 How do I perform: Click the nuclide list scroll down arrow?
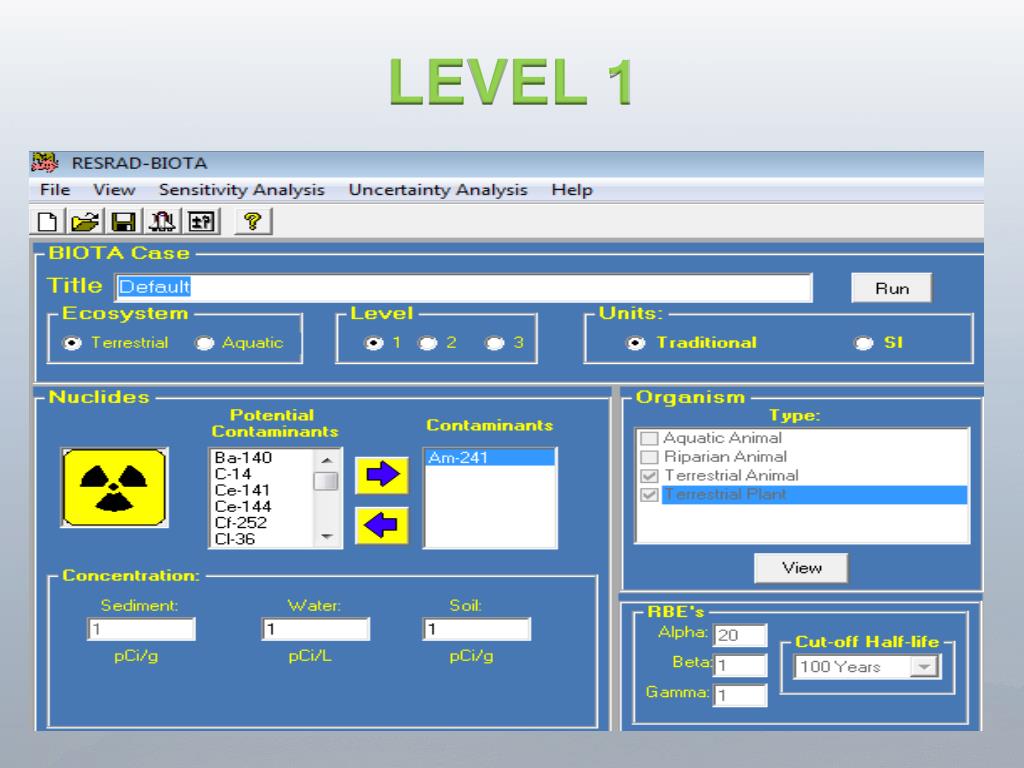point(327,537)
